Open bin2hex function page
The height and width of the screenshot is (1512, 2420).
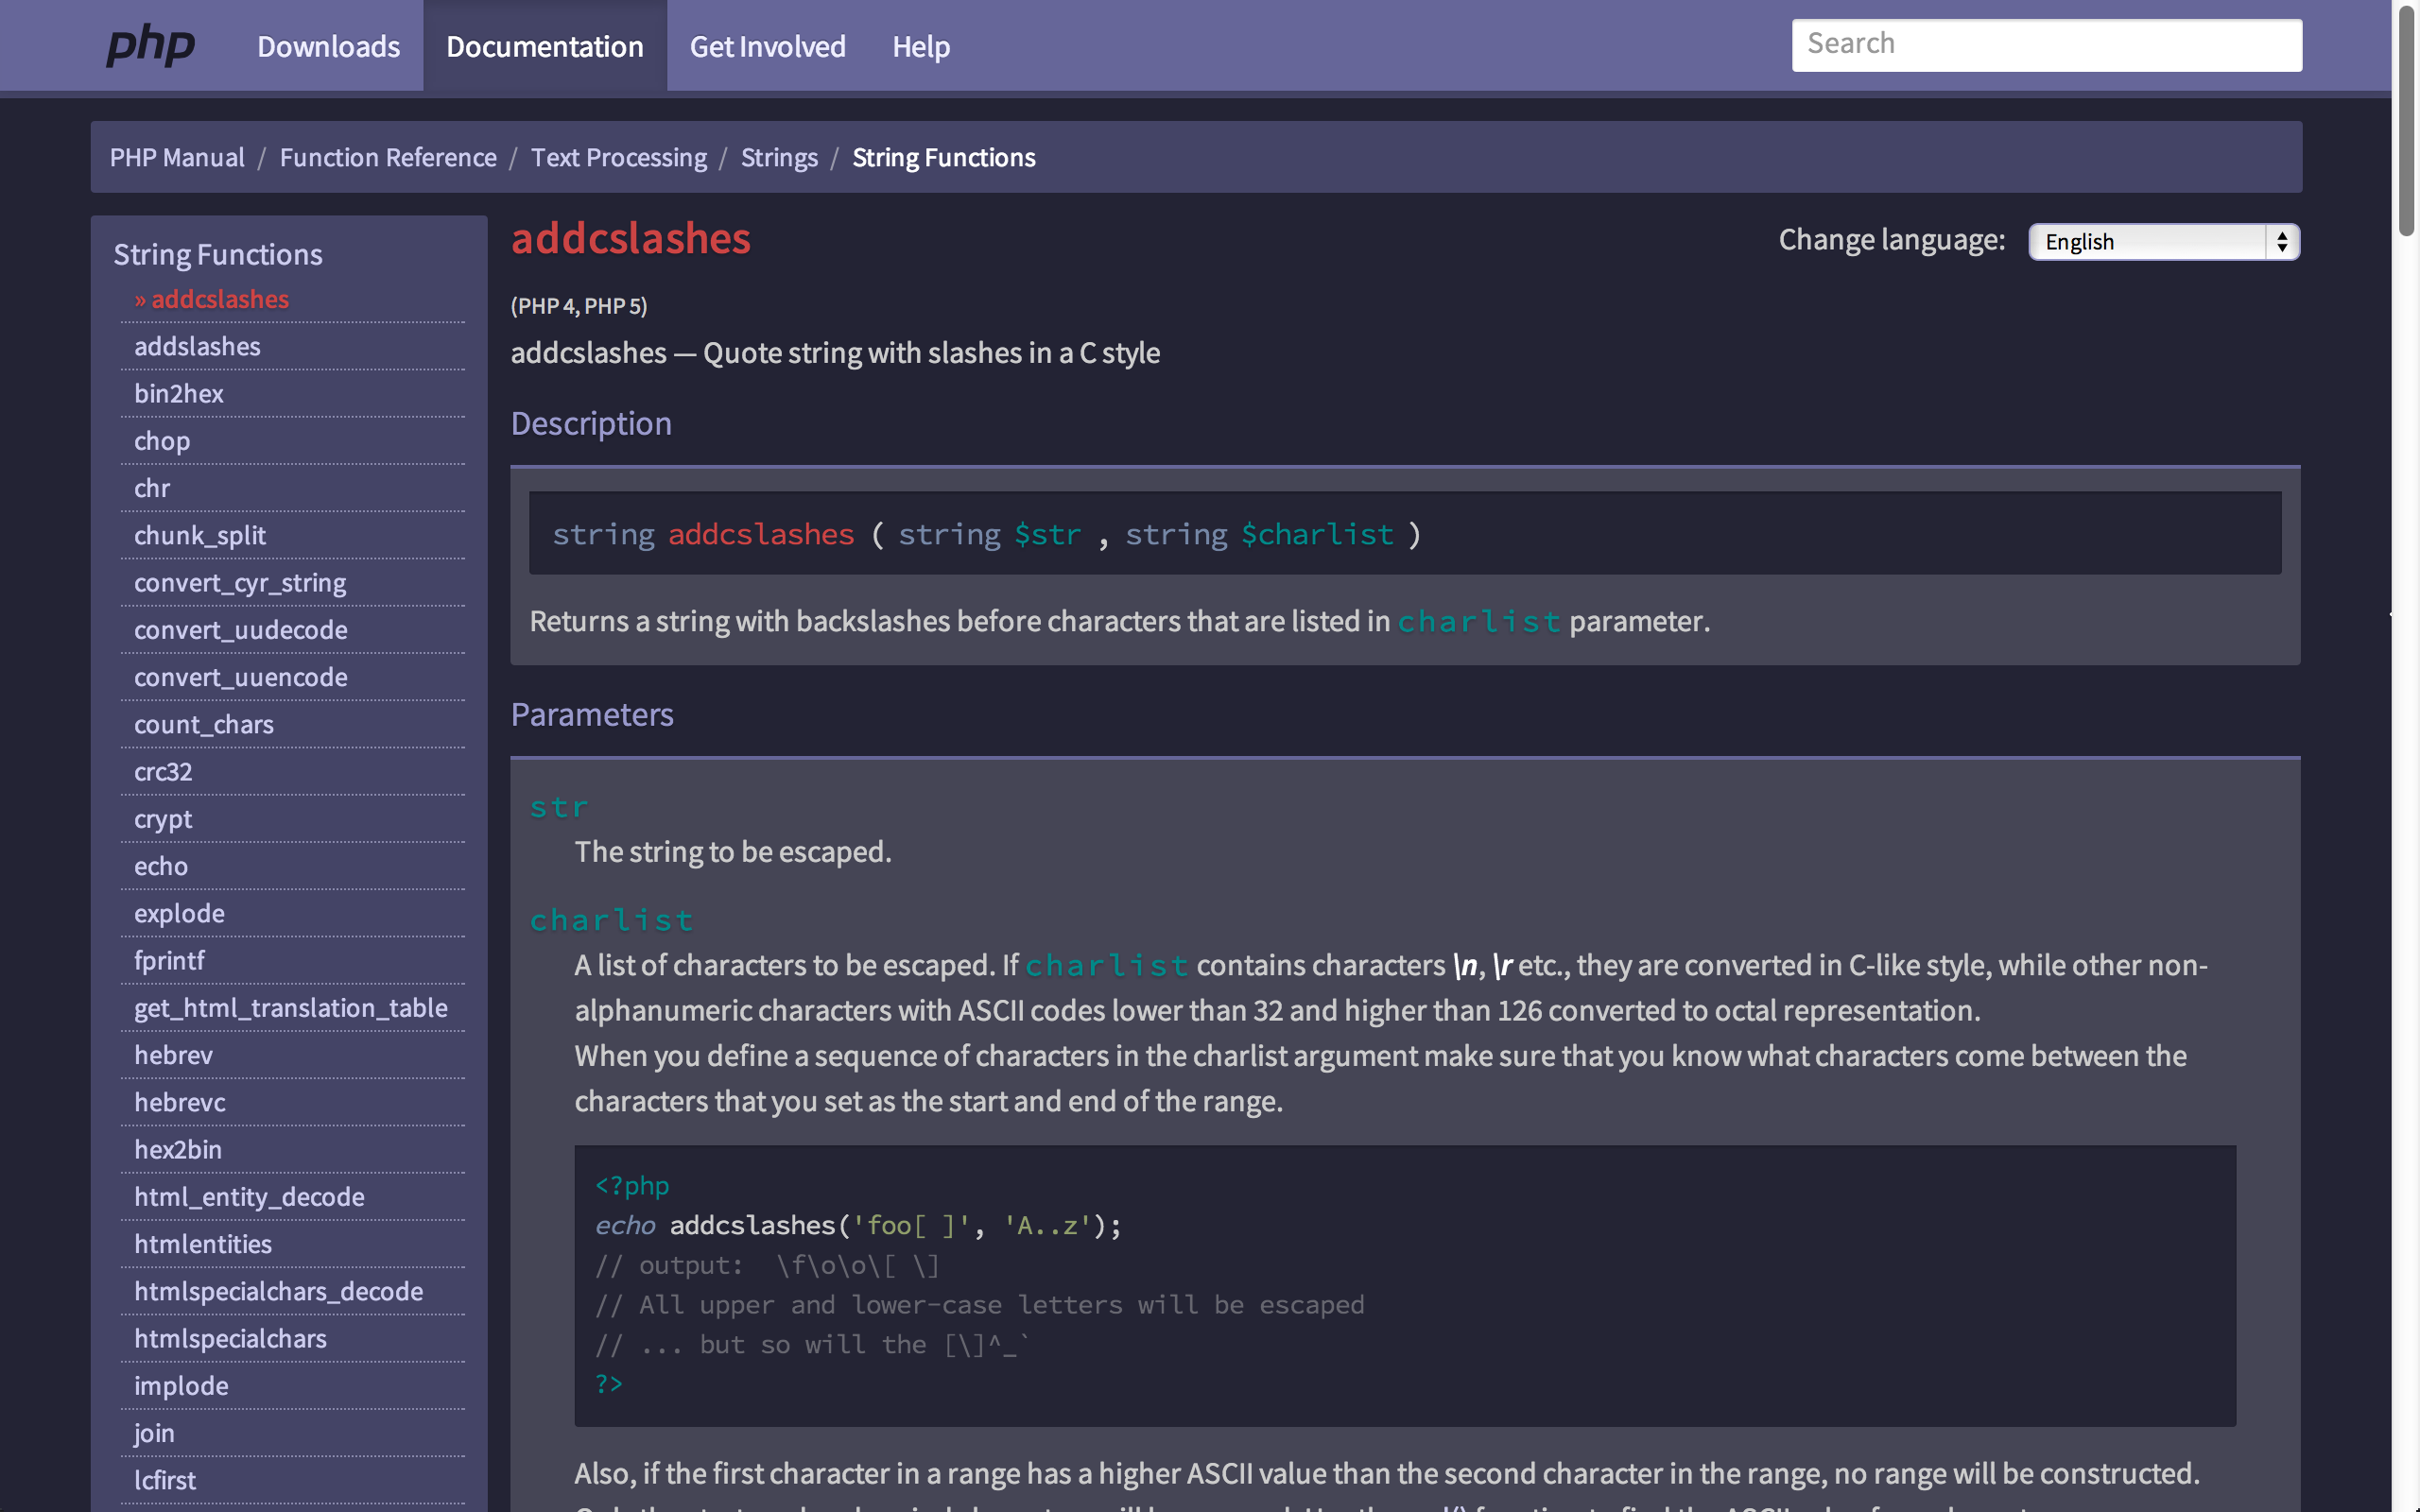tap(179, 393)
